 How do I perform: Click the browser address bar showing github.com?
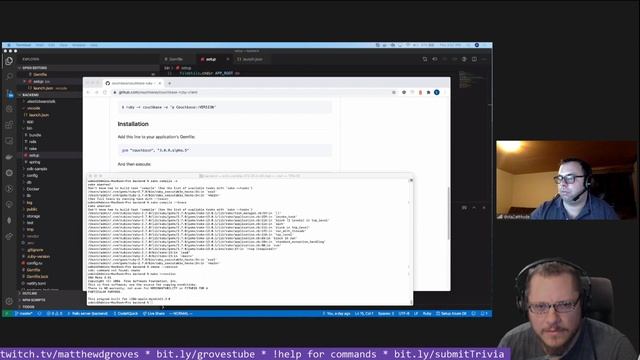click(x=251, y=92)
